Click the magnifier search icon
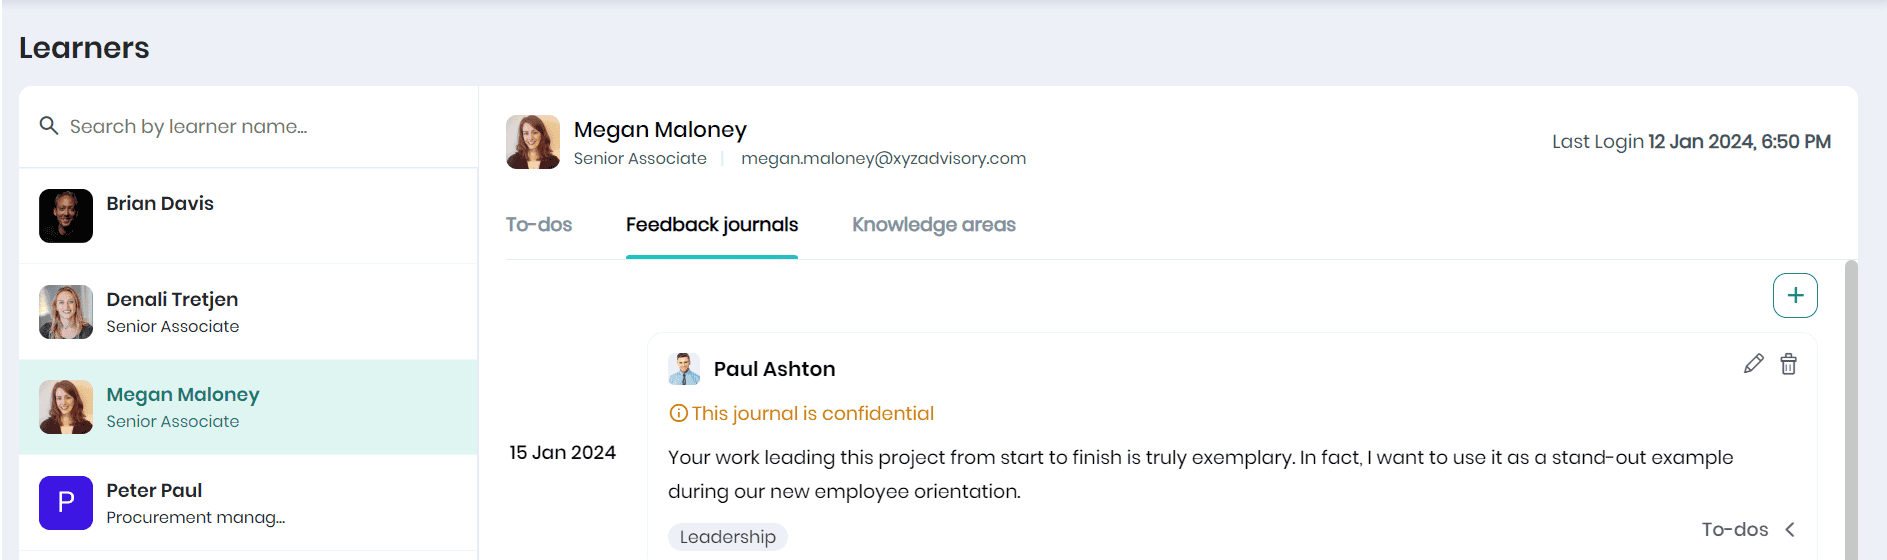The width and height of the screenshot is (1887, 560). click(48, 126)
